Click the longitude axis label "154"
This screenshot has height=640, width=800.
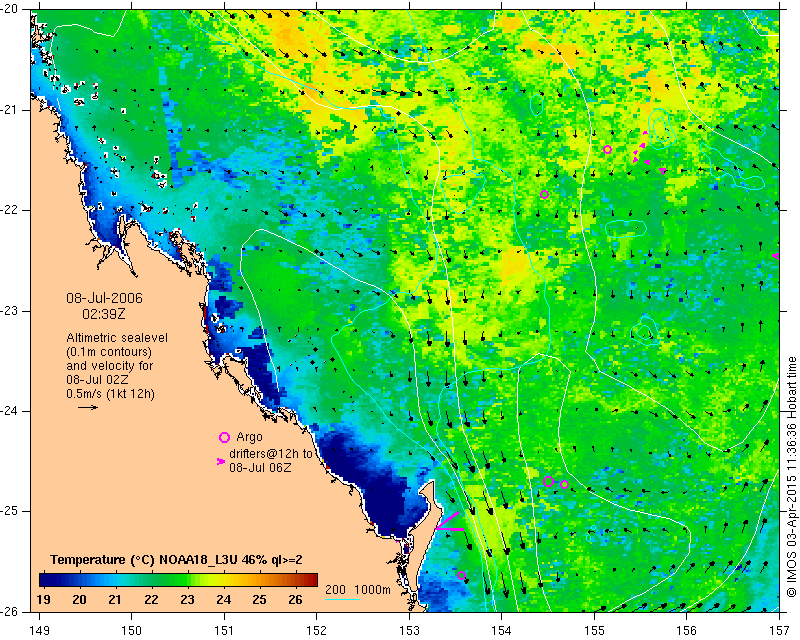(502, 631)
